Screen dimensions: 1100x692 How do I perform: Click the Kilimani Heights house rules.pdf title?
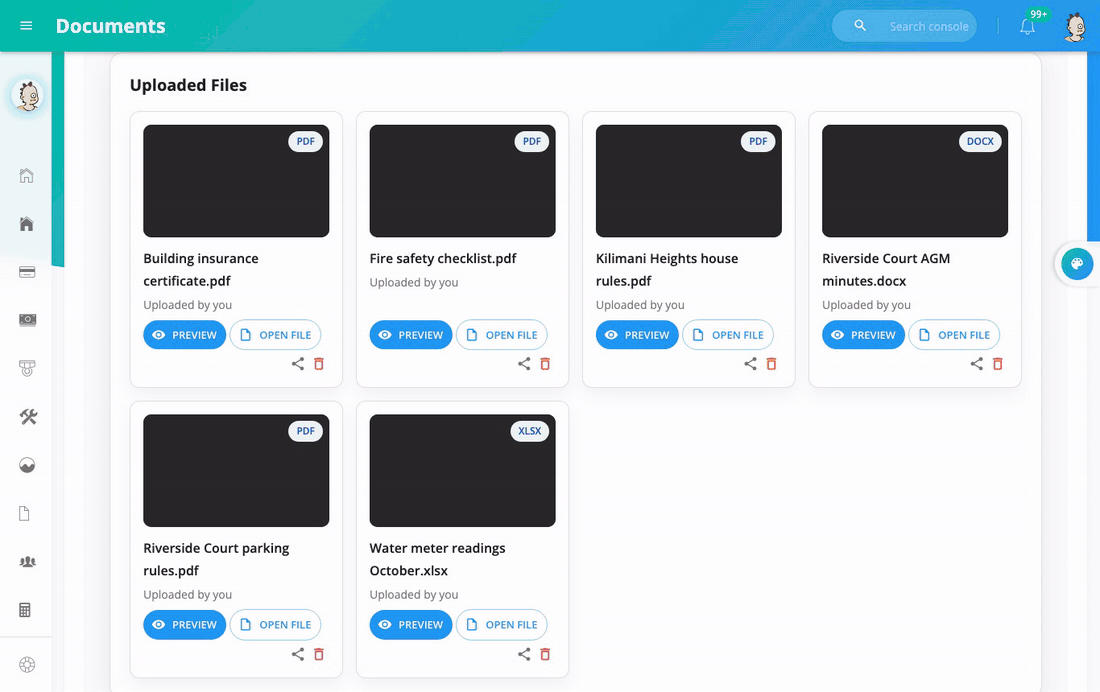click(667, 270)
